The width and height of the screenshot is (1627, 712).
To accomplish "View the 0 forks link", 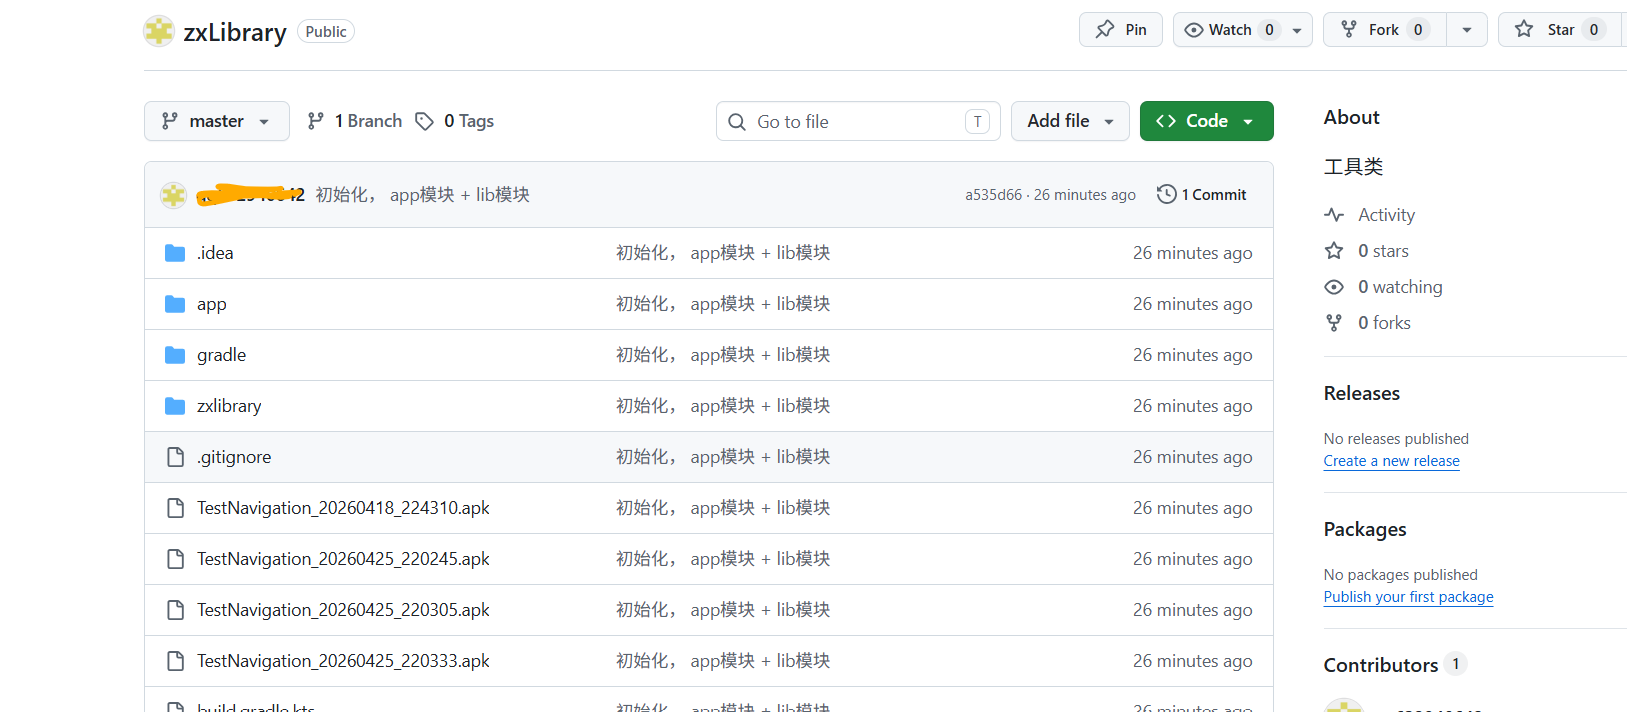I will (1384, 323).
